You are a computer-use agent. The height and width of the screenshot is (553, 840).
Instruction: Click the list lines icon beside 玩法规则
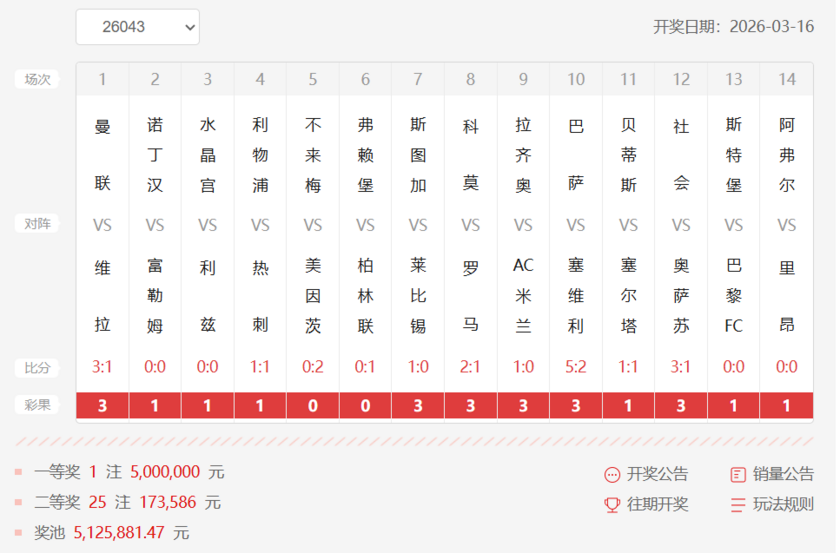click(738, 505)
